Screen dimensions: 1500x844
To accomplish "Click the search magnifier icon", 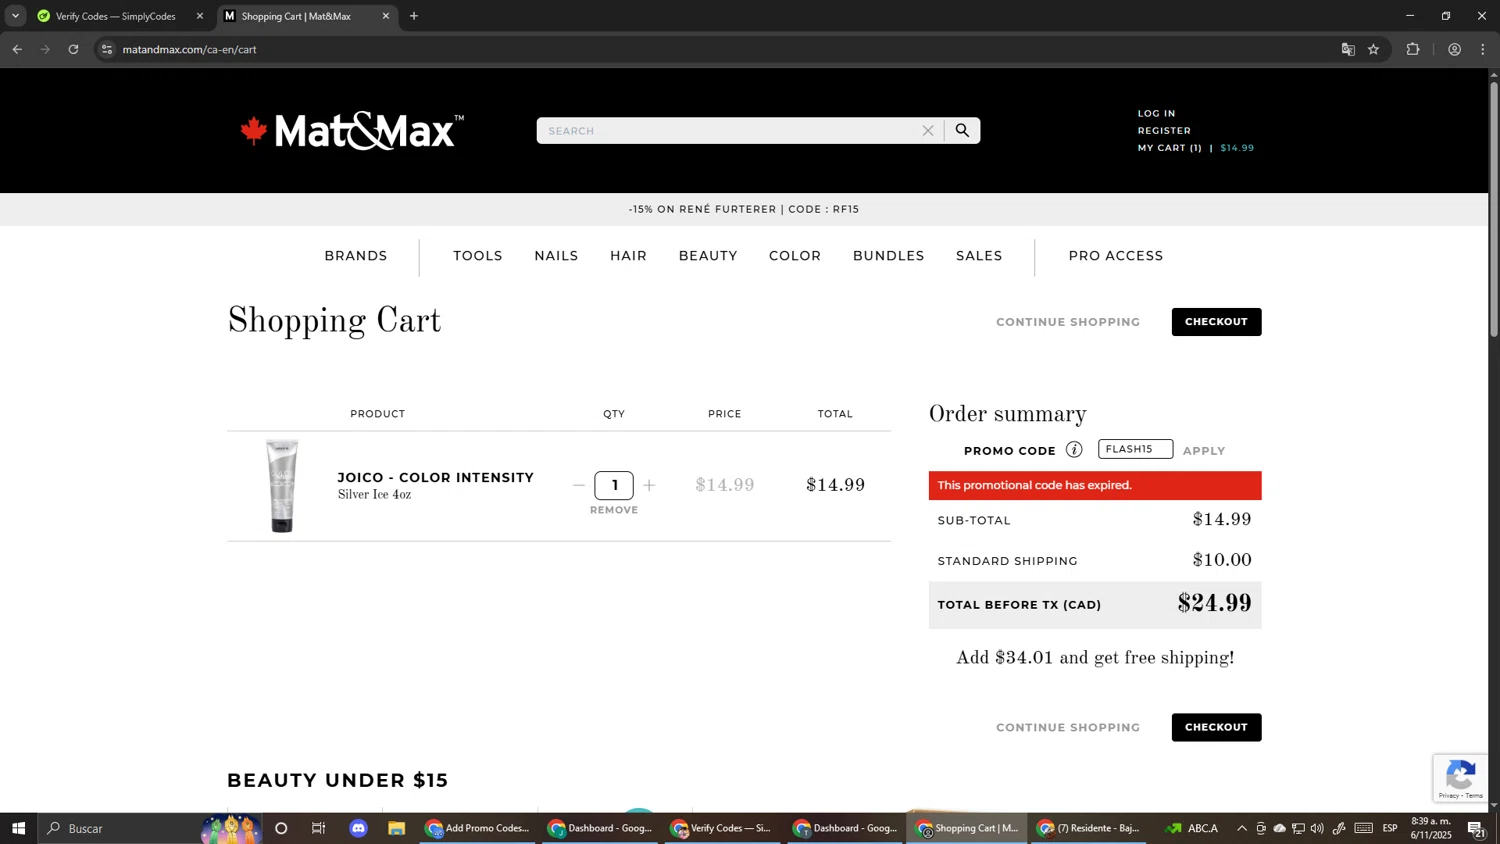I will (x=962, y=130).
